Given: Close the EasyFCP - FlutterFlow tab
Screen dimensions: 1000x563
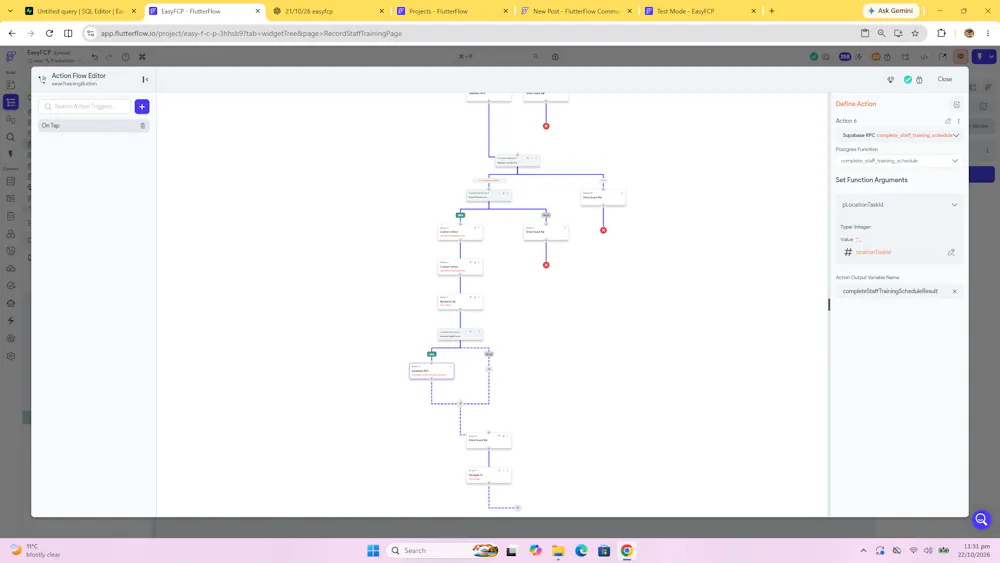Looking at the screenshot, I should point(258,11).
